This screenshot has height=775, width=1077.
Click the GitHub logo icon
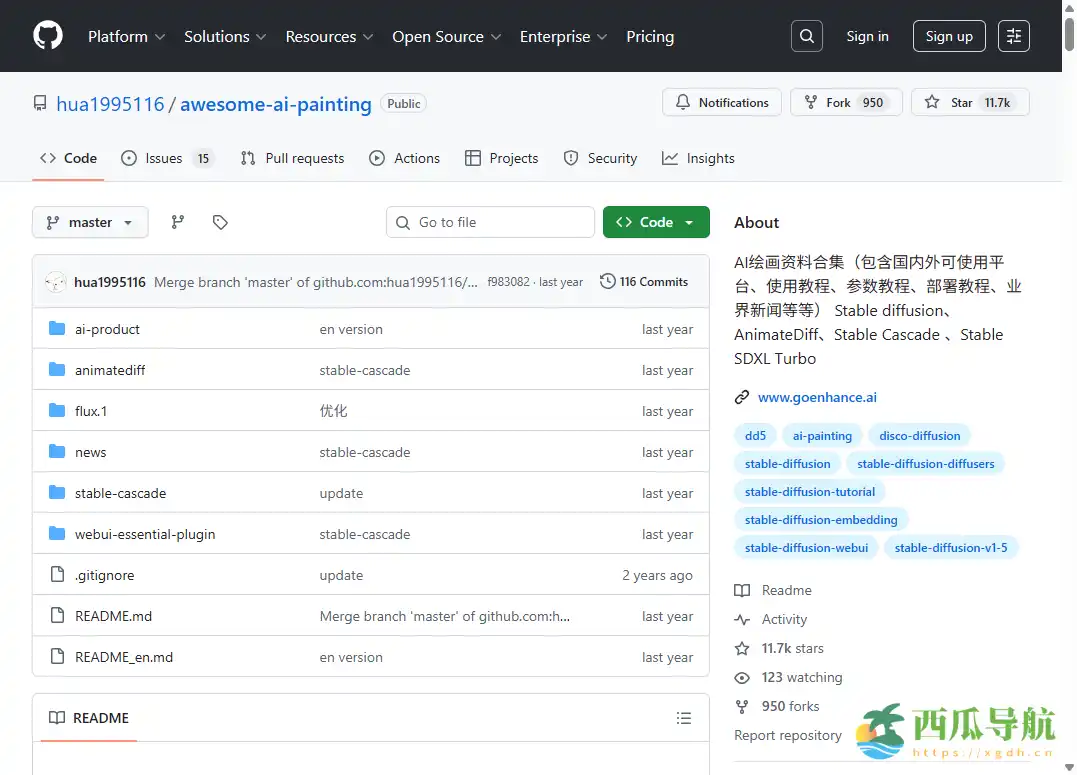click(48, 36)
